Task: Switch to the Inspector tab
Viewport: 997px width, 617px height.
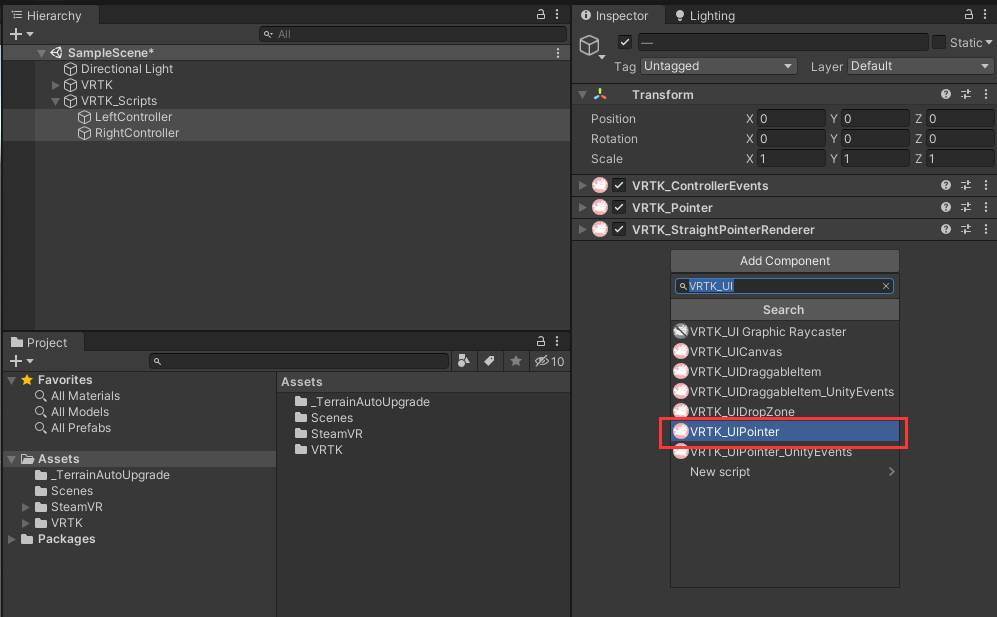Action: click(x=614, y=15)
